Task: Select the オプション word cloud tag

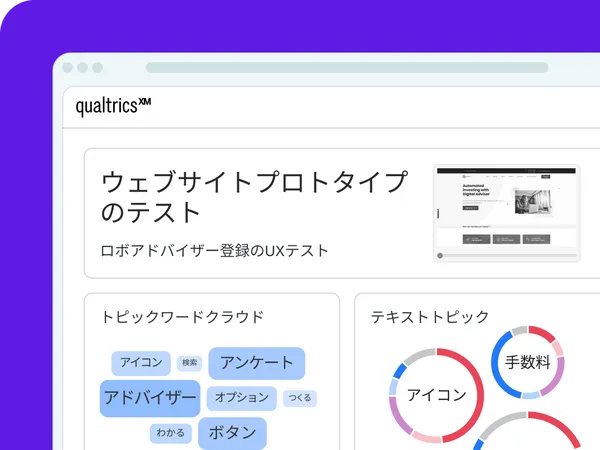Action: [242, 398]
